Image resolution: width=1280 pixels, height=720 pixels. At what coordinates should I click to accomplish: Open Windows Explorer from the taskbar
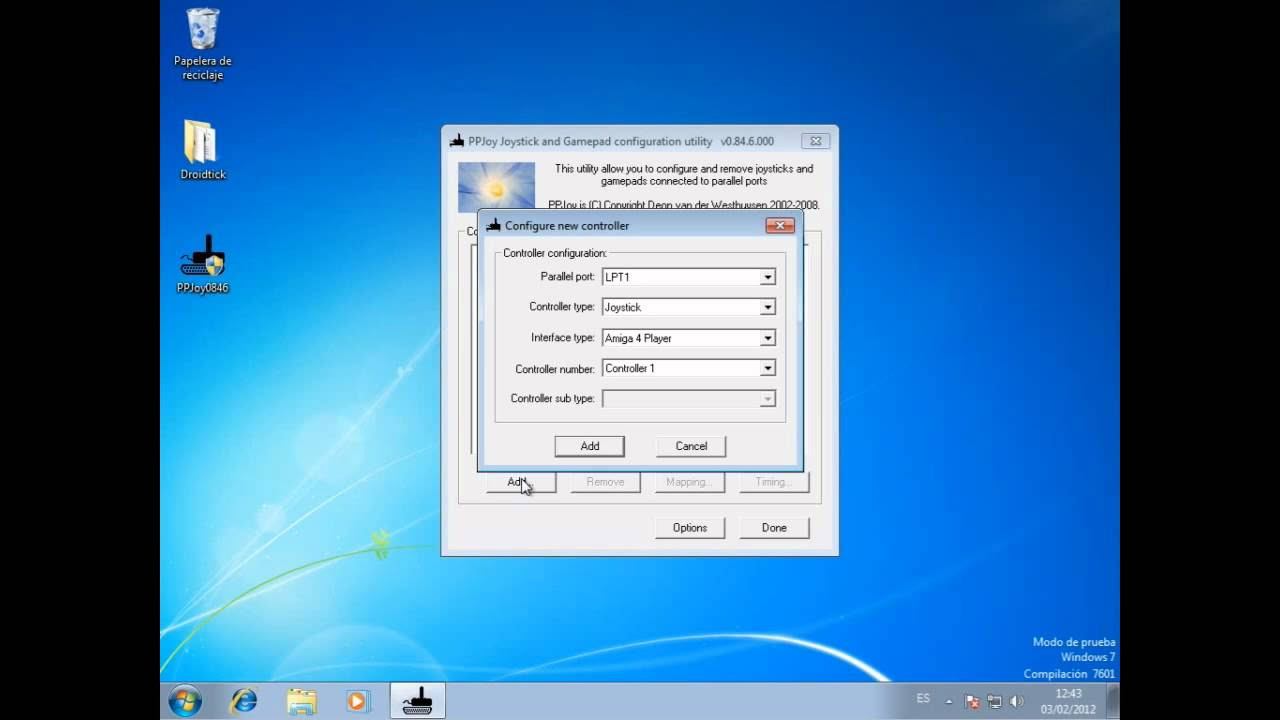[301, 701]
